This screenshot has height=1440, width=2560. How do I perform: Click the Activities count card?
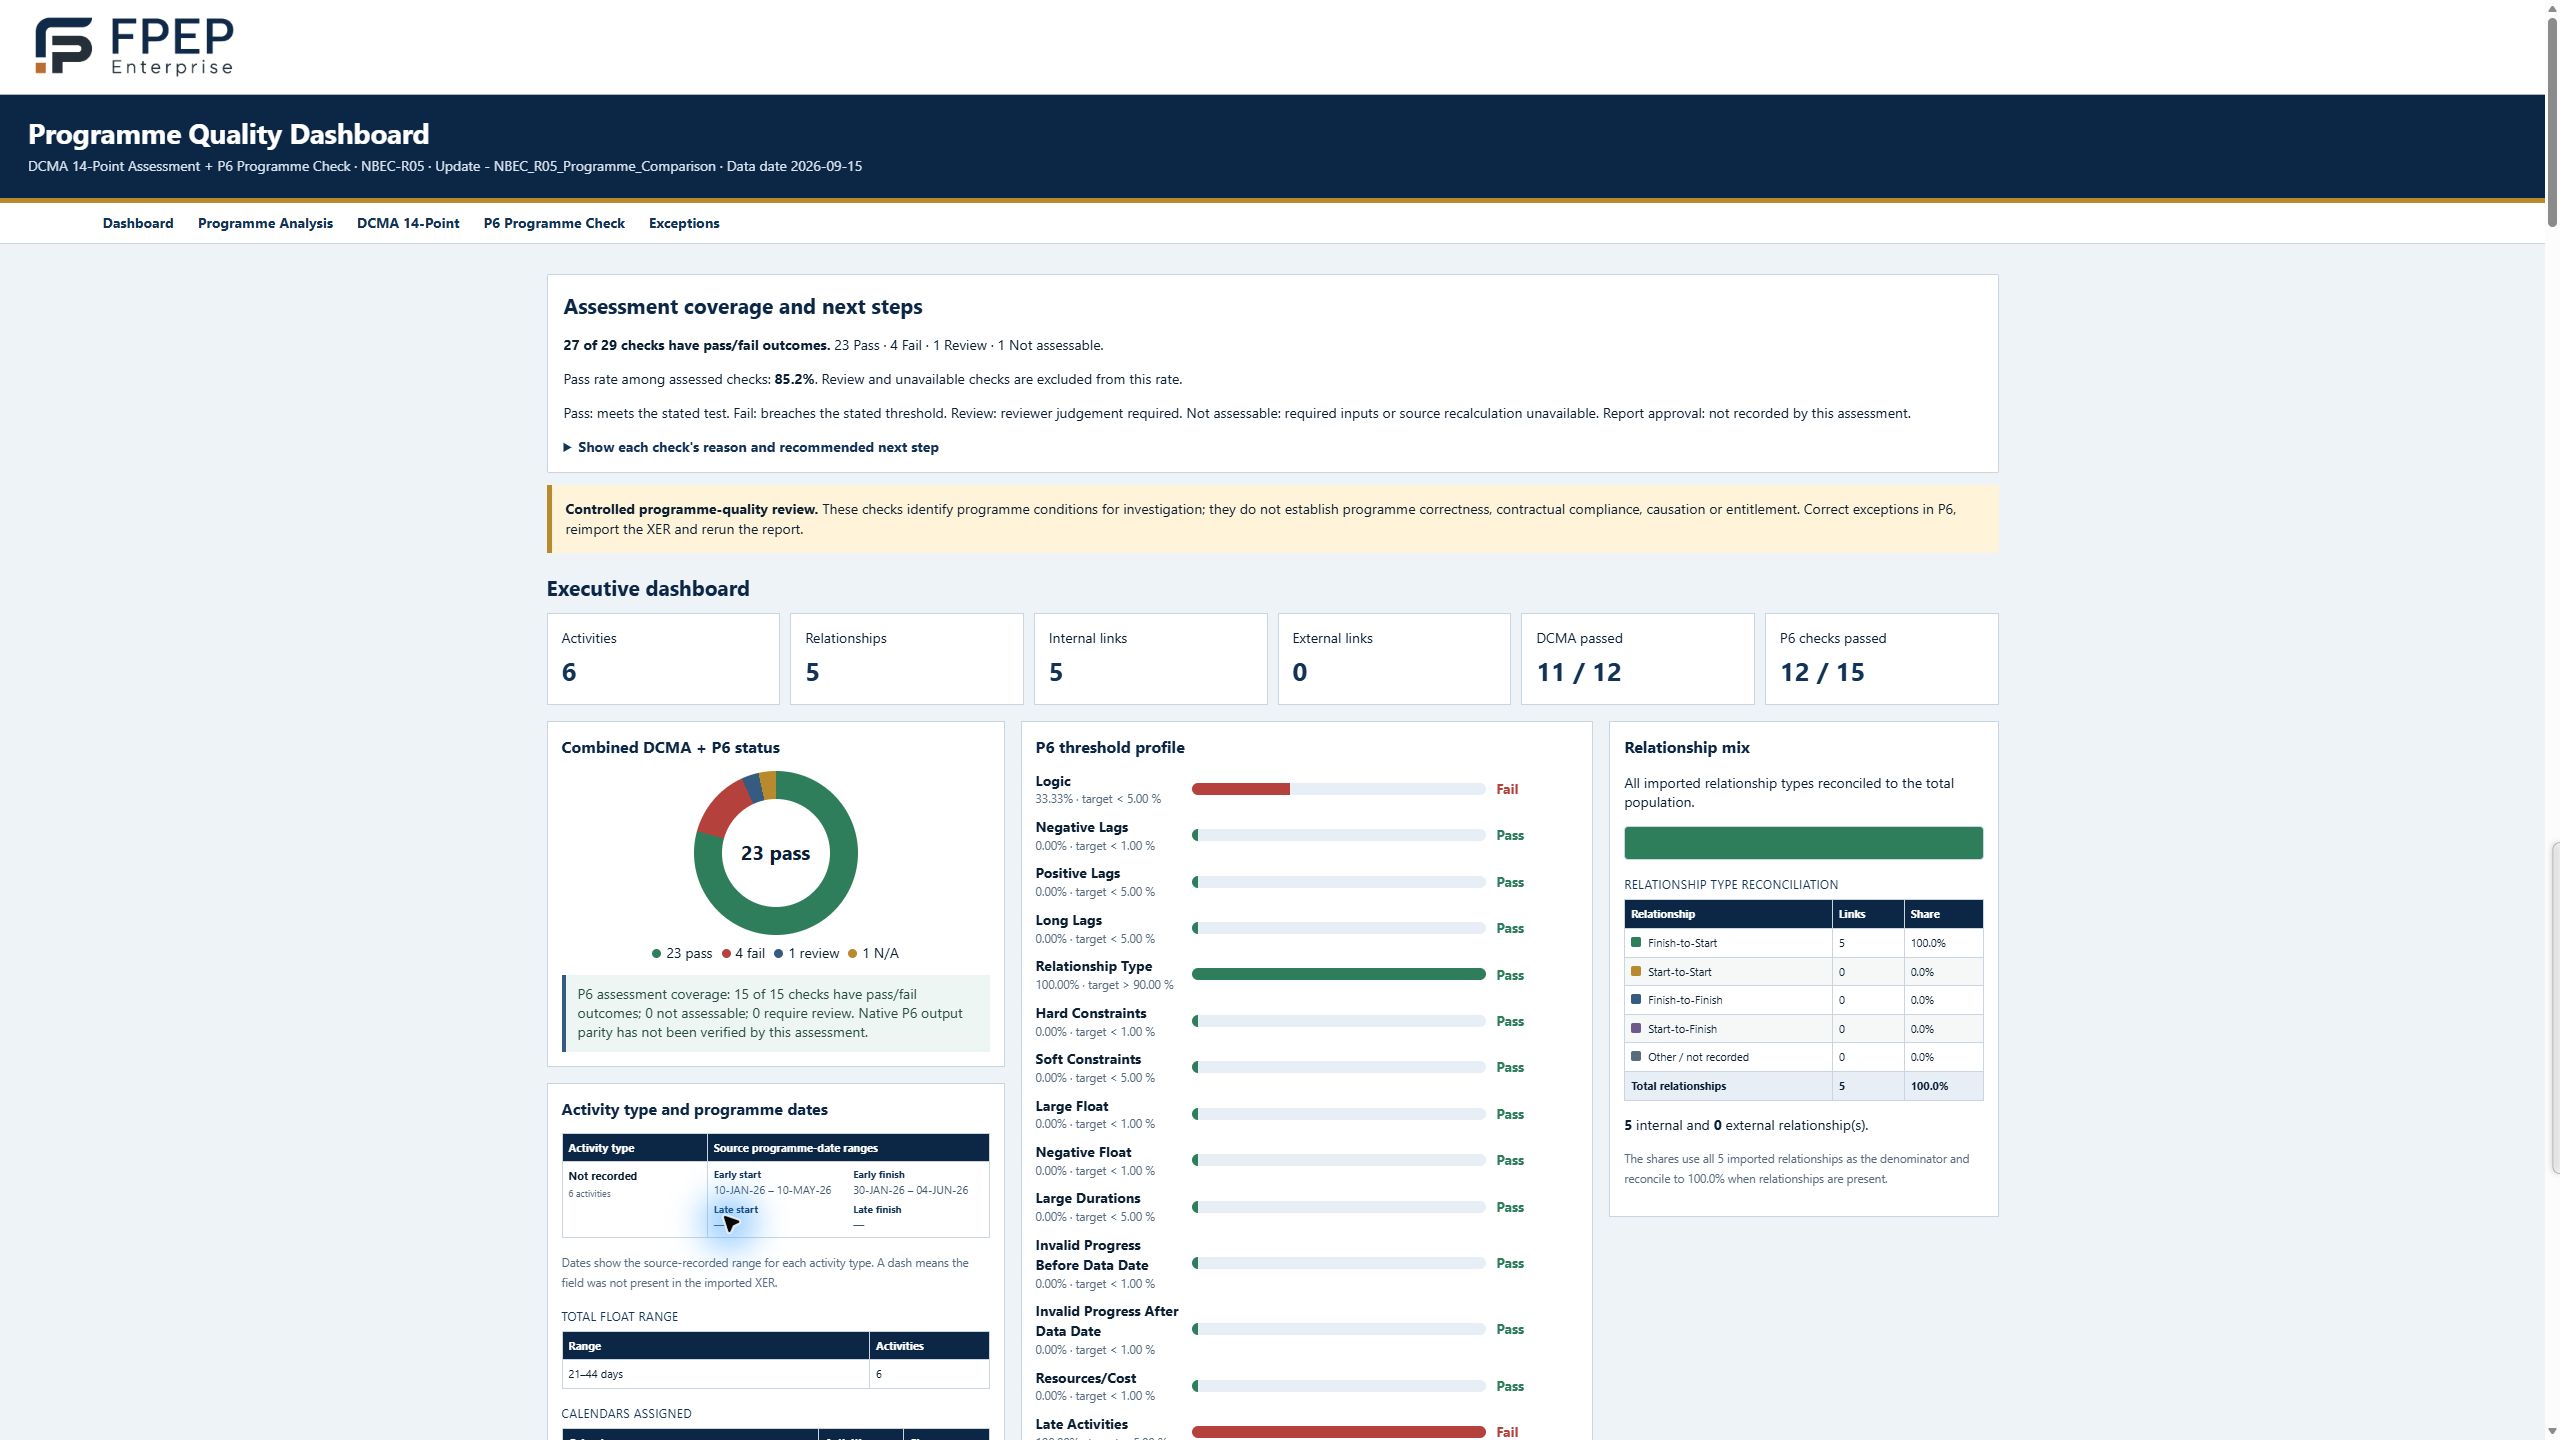663,659
